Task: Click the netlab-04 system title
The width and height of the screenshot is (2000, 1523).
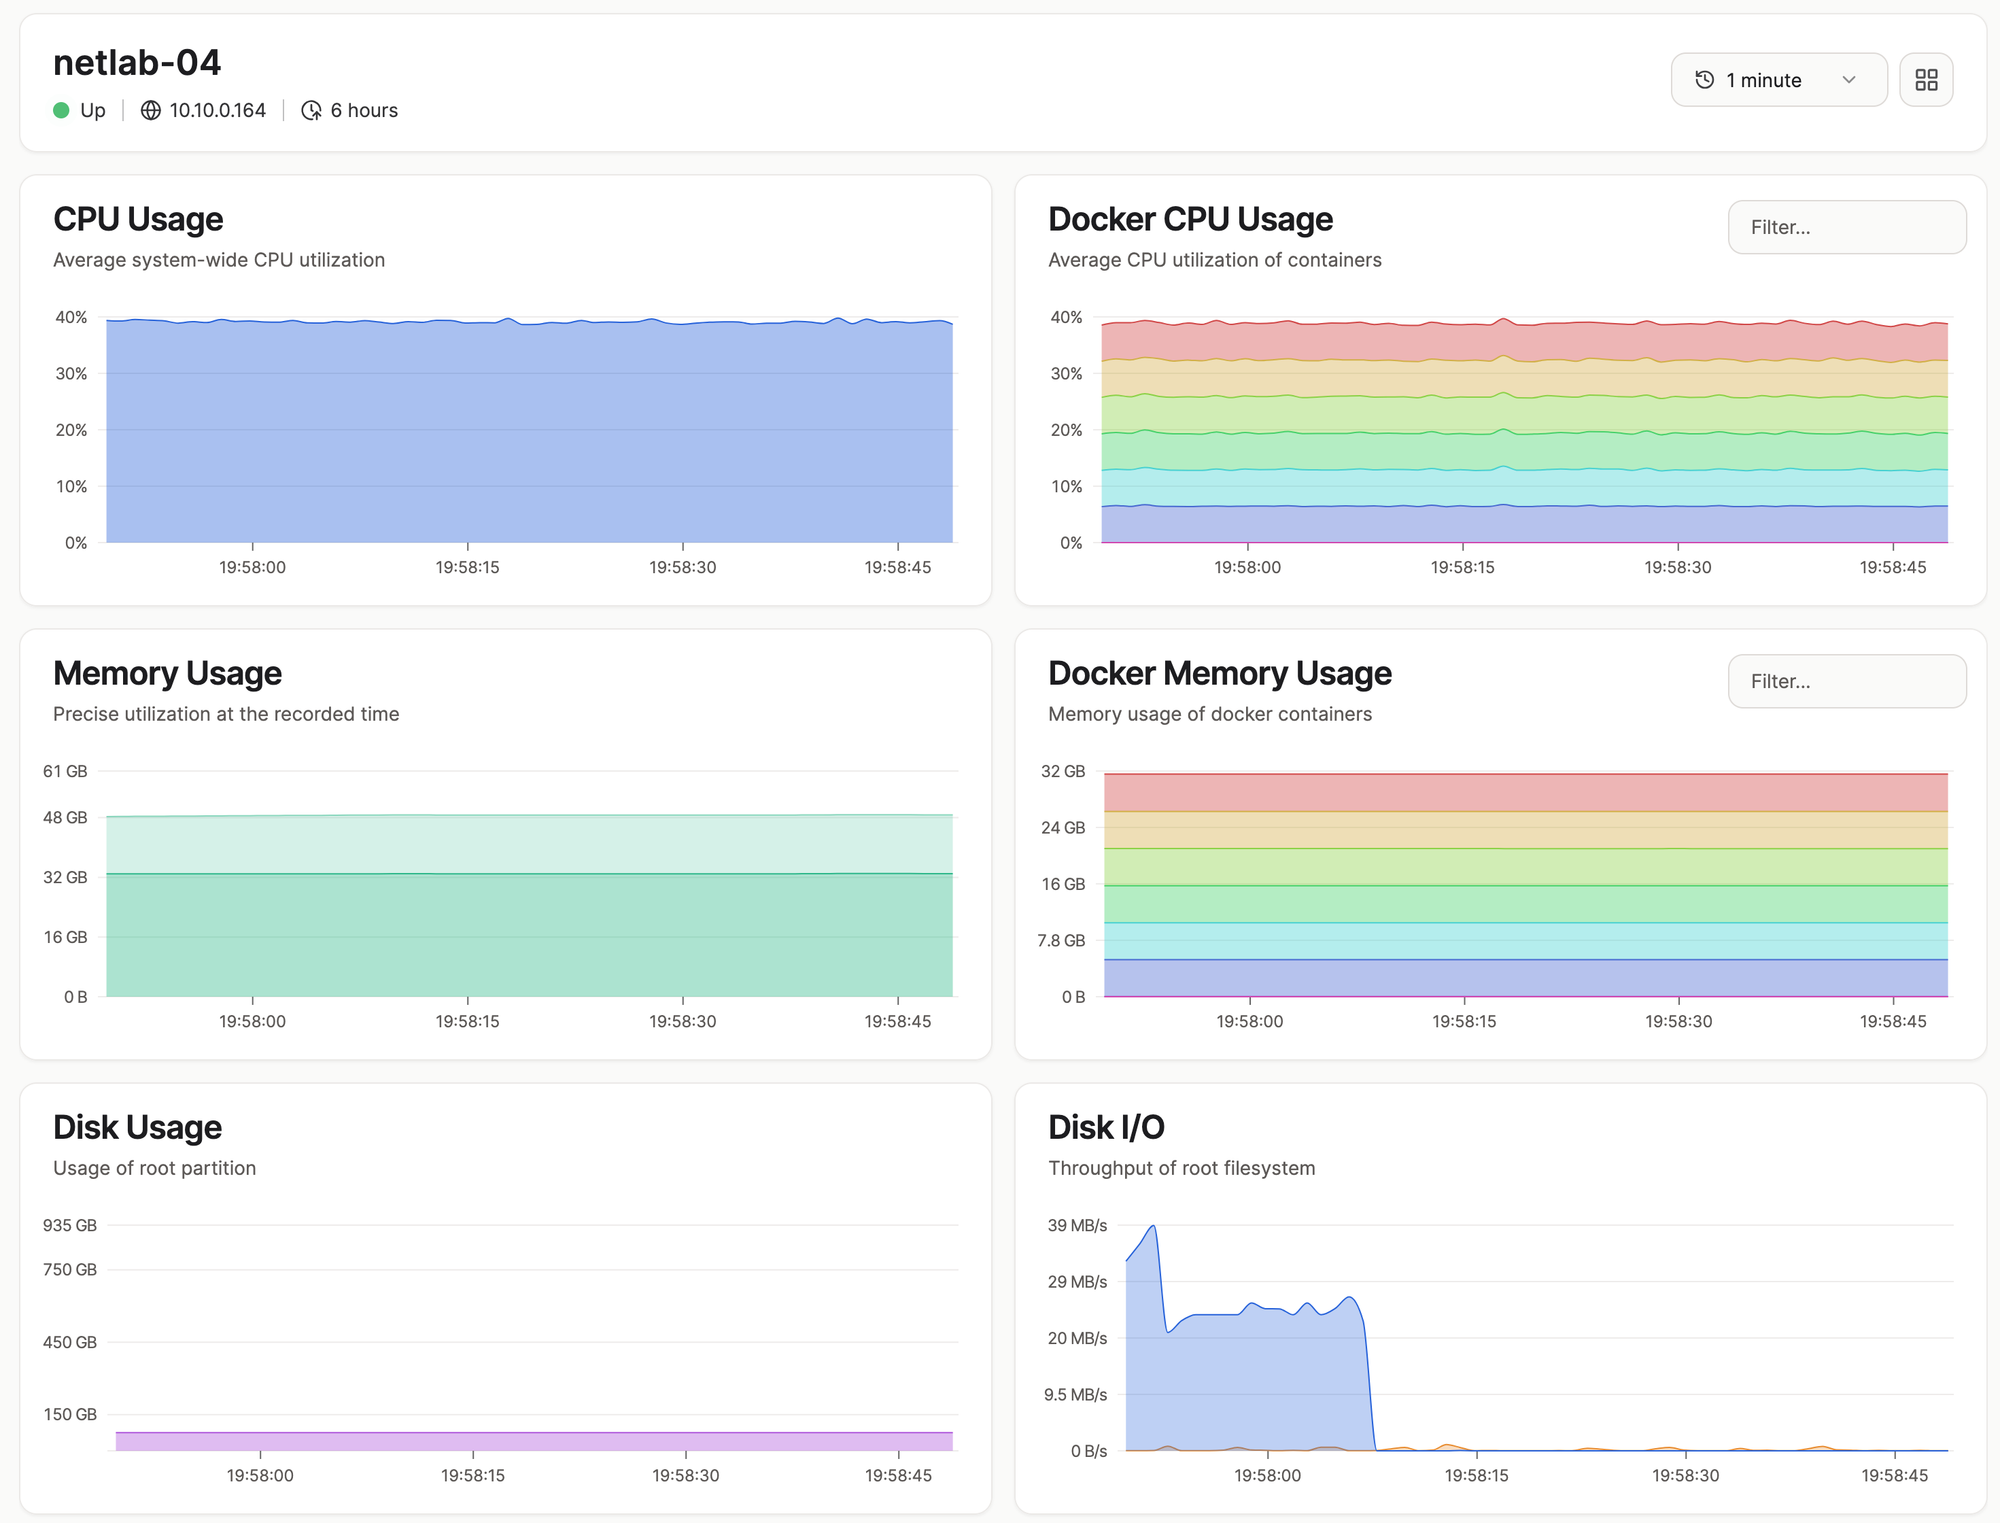Action: [137, 62]
